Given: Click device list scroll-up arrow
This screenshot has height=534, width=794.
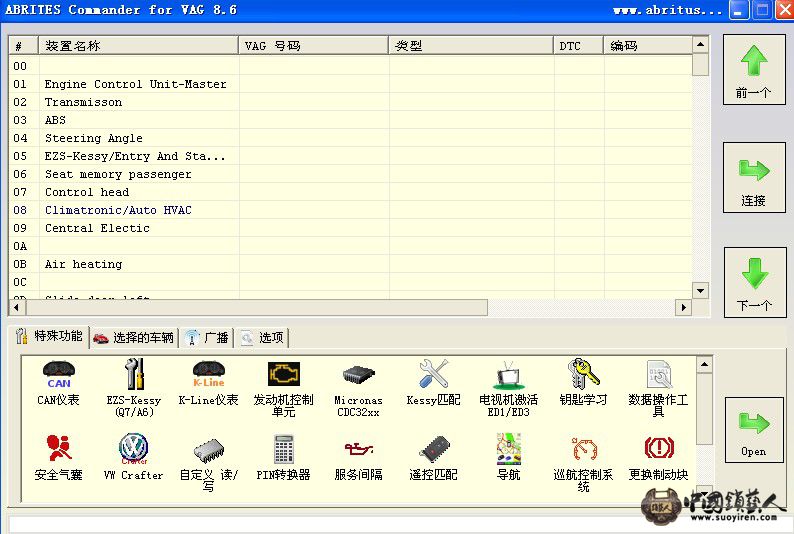Looking at the screenshot, I should click(700, 45).
